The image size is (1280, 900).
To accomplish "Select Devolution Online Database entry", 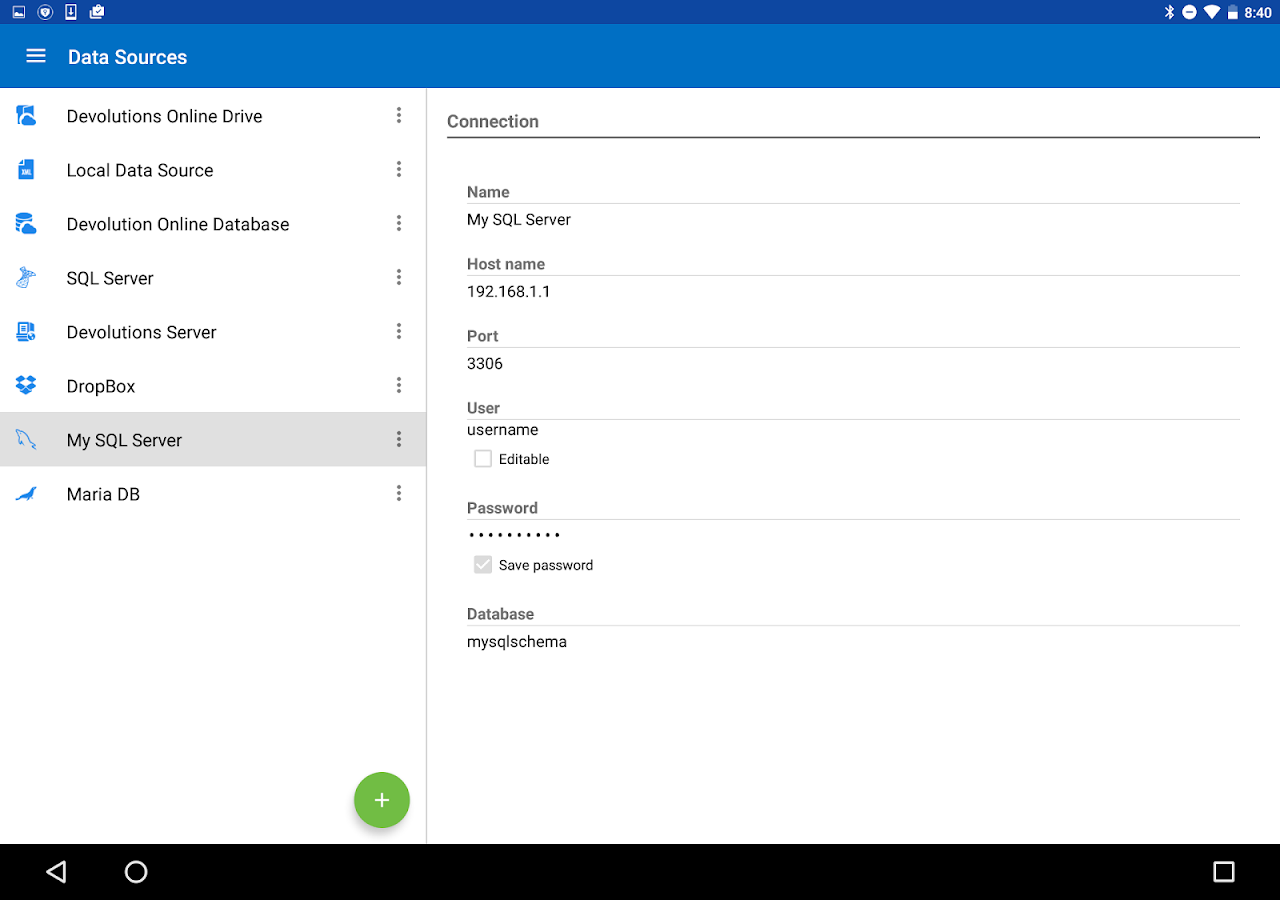I will [x=213, y=224].
